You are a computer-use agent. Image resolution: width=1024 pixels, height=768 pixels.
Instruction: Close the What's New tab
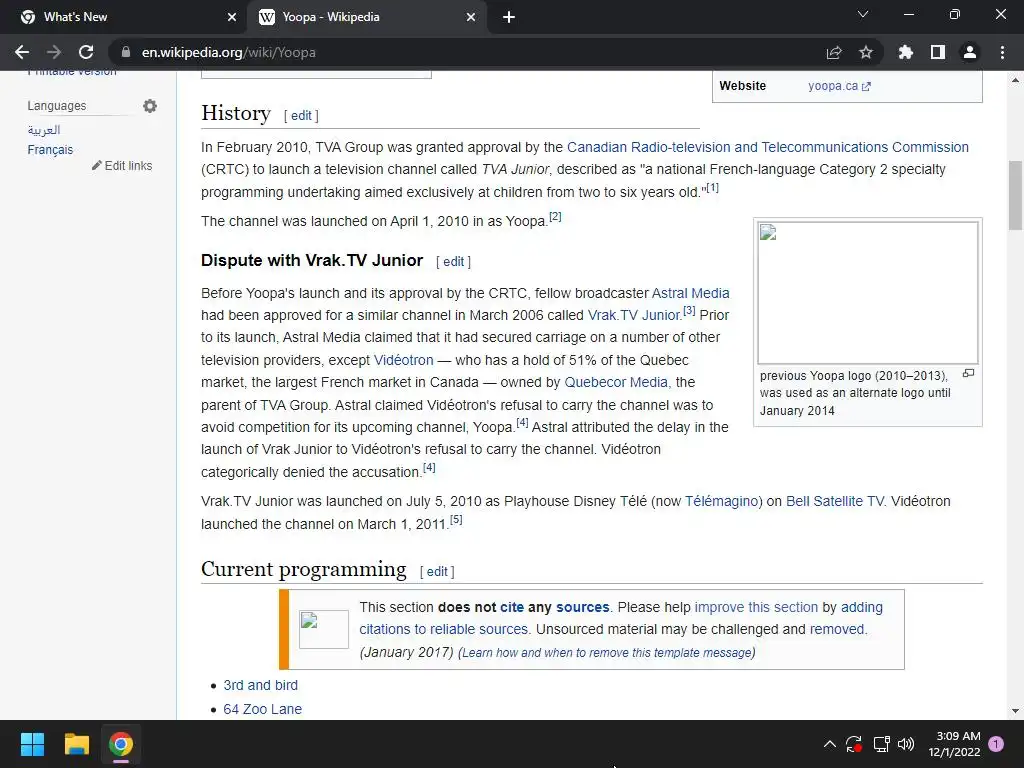(x=232, y=18)
